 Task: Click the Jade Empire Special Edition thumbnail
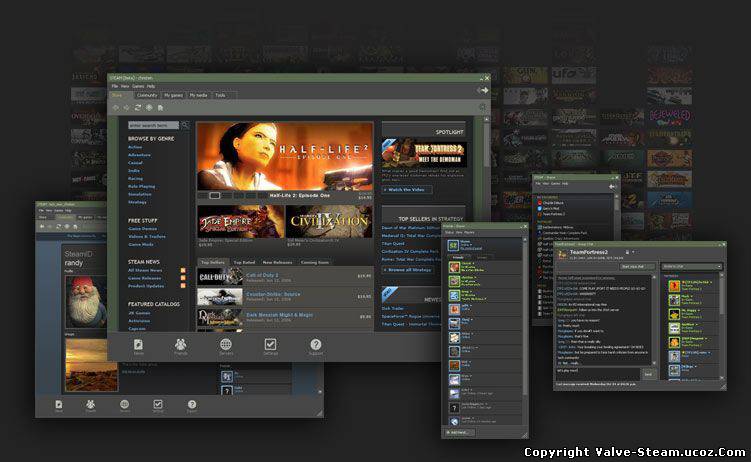[x=240, y=222]
